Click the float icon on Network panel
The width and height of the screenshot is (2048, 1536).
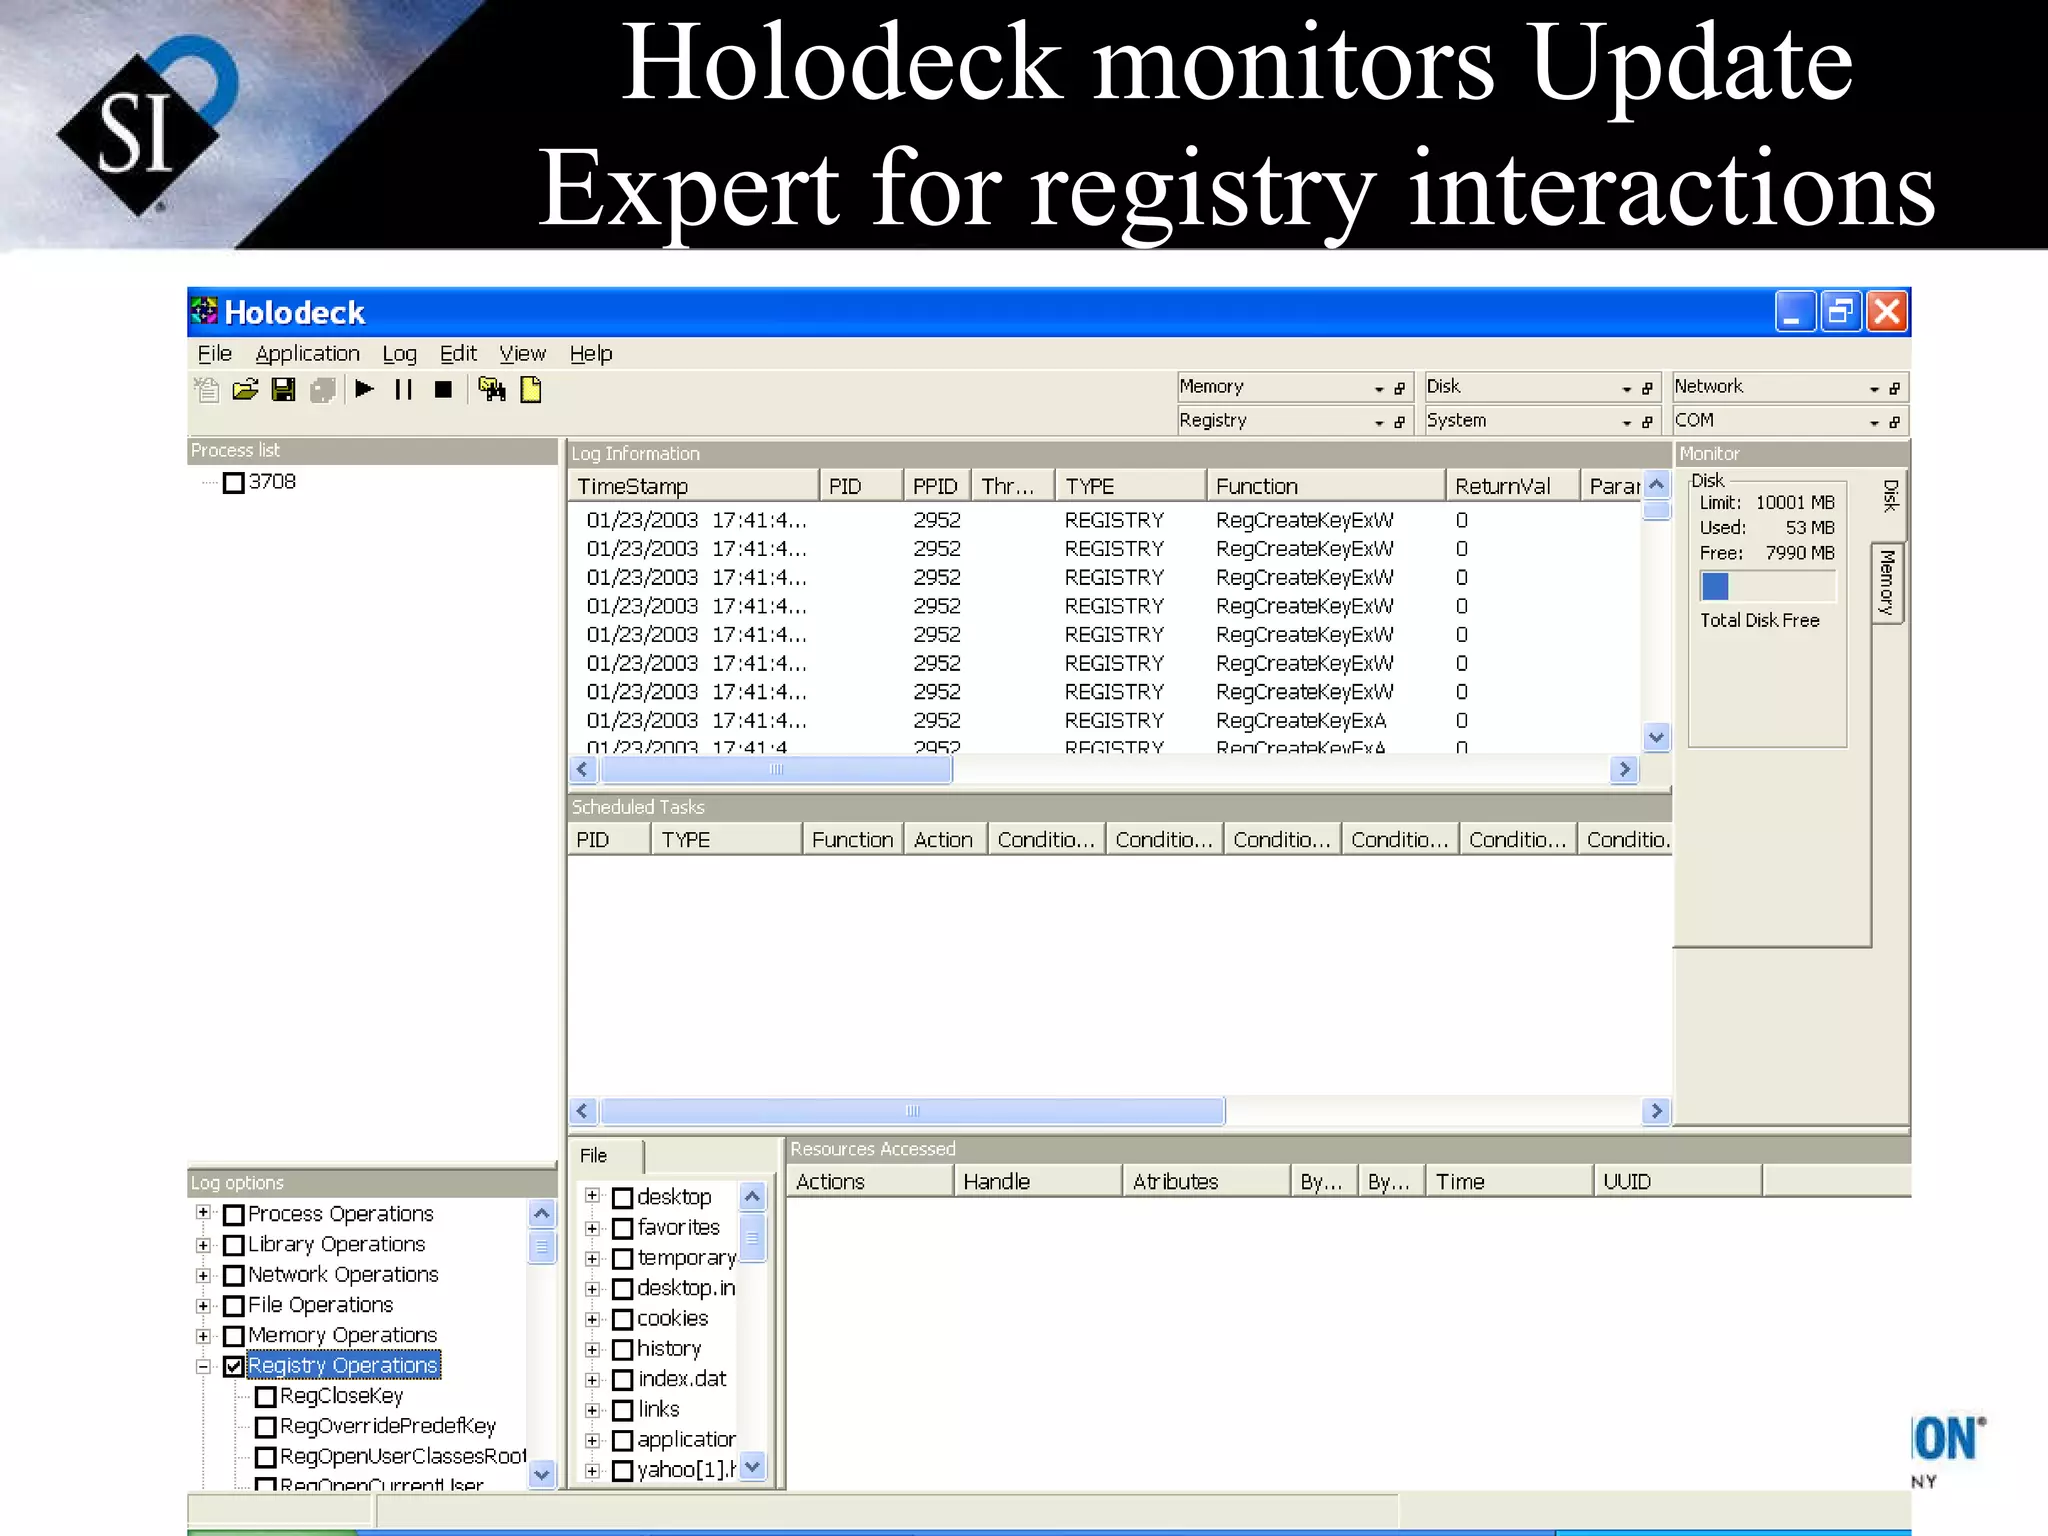1894,389
